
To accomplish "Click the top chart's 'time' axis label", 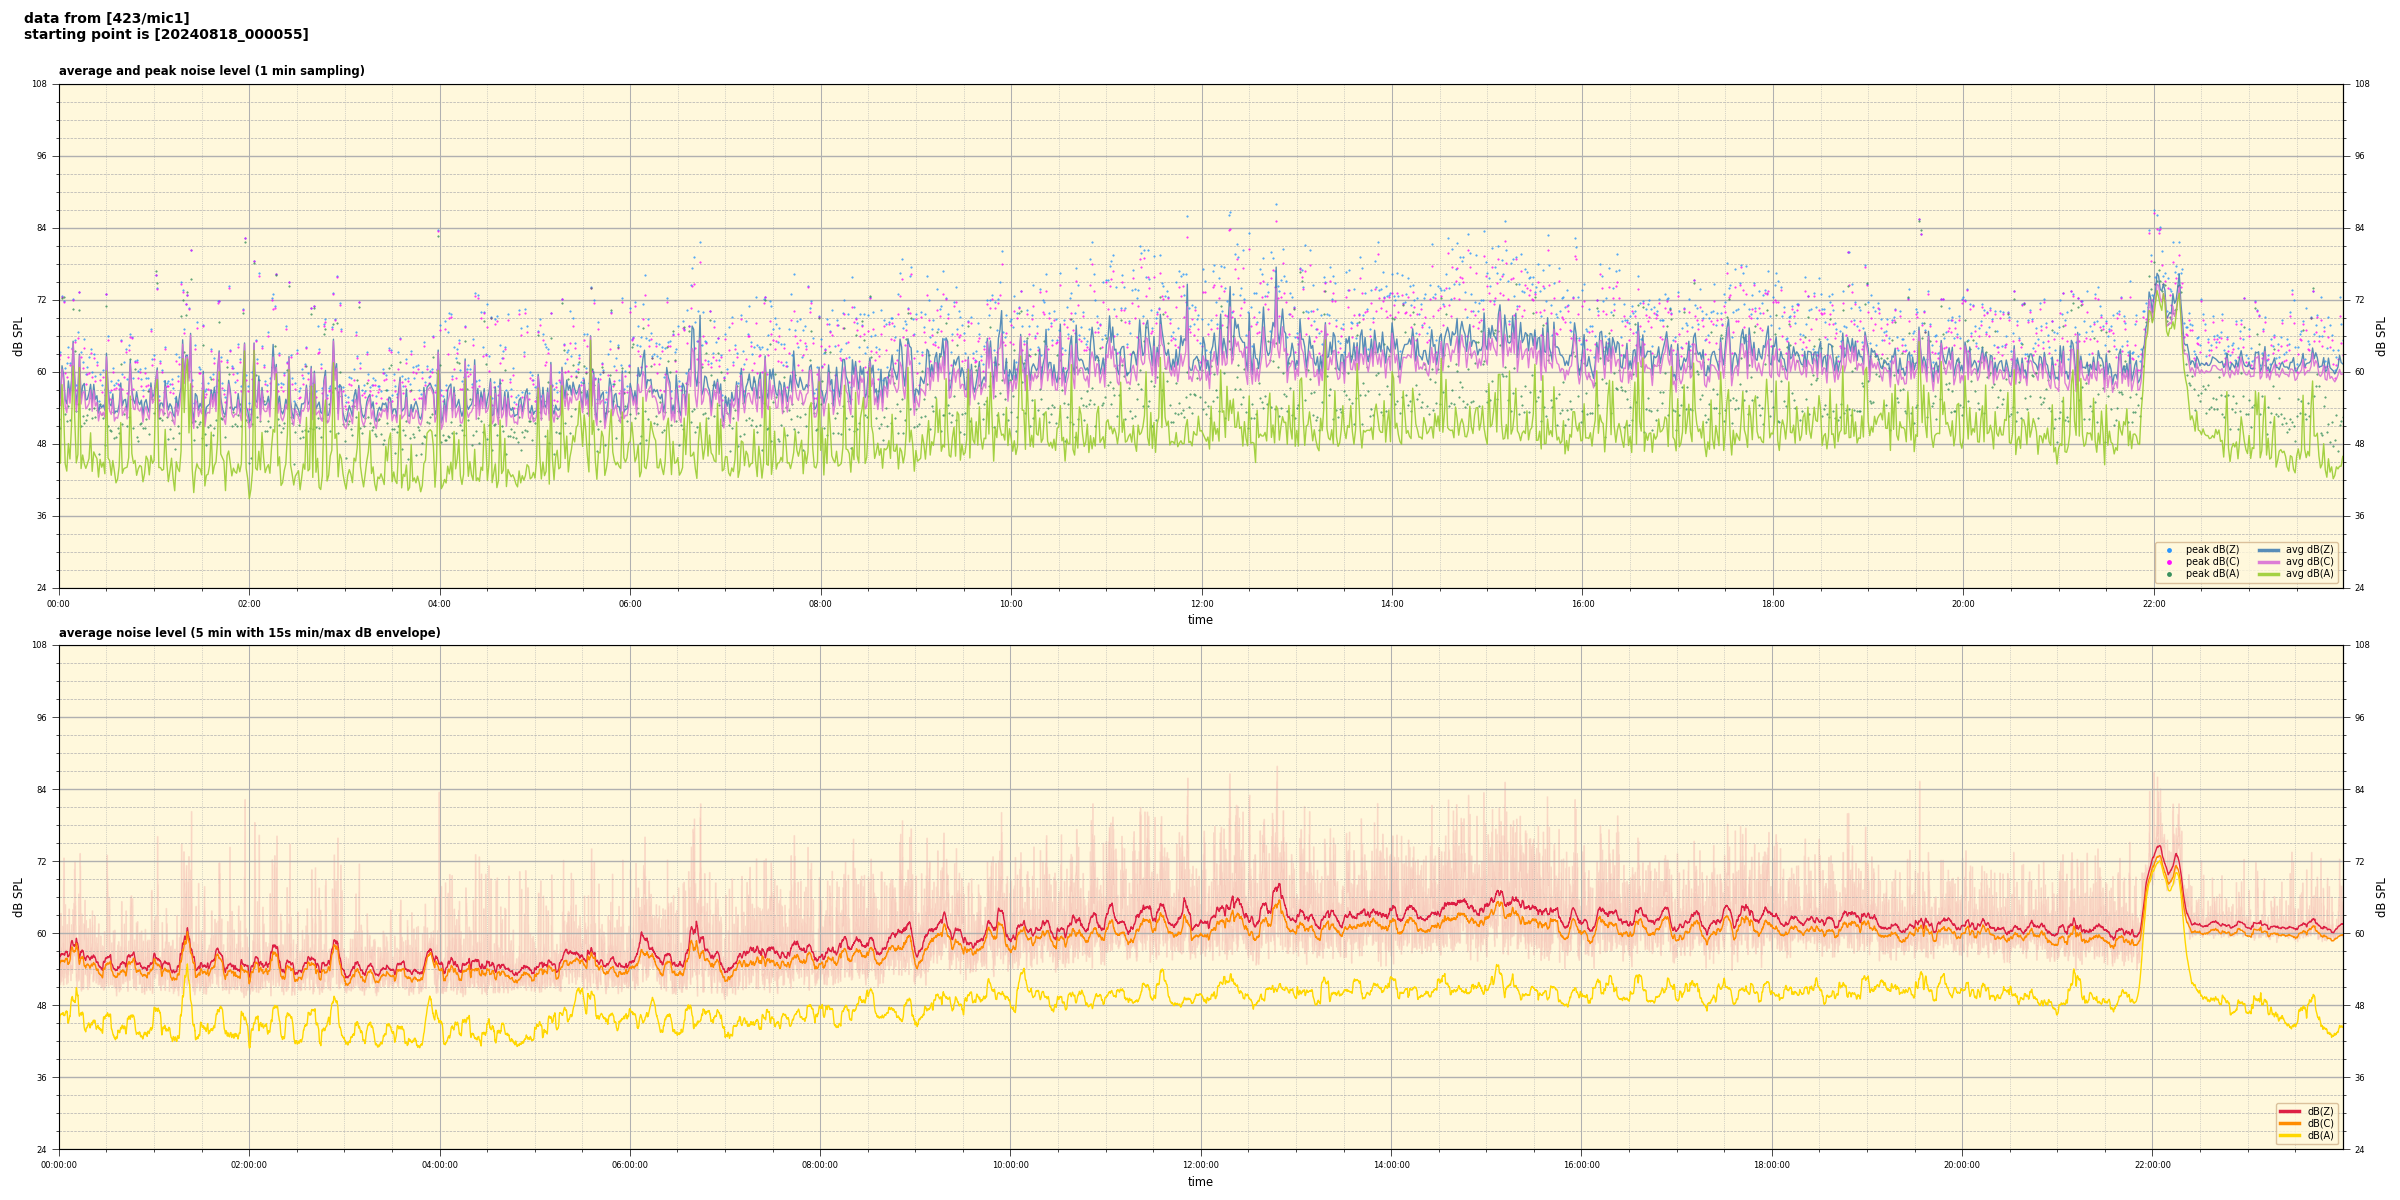I will click(x=1200, y=620).
